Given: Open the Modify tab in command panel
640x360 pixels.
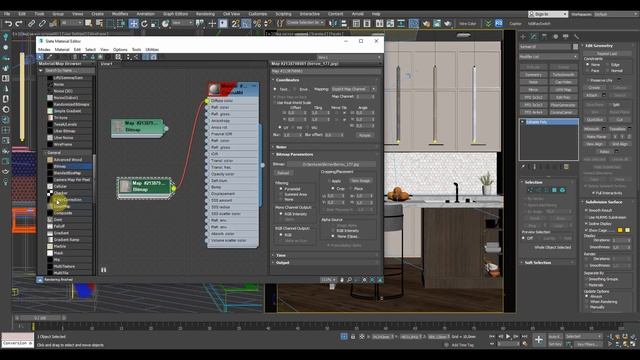Looking at the screenshot, I should pos(533,37).
